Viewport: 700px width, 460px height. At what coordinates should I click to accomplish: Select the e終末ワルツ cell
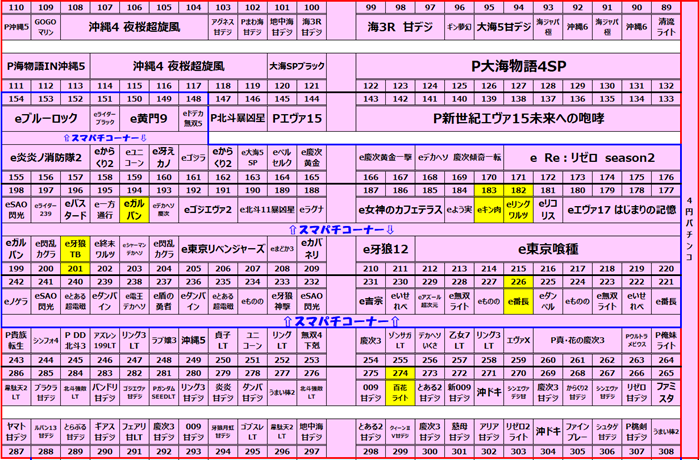[x=104, y=249]
